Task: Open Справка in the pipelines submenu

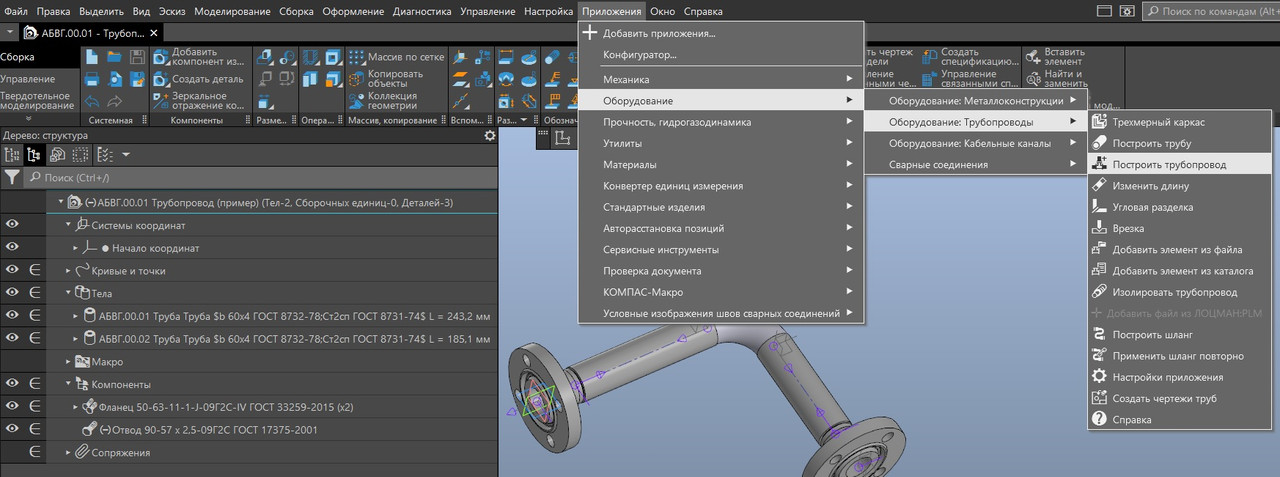Action: point(1178,420)
